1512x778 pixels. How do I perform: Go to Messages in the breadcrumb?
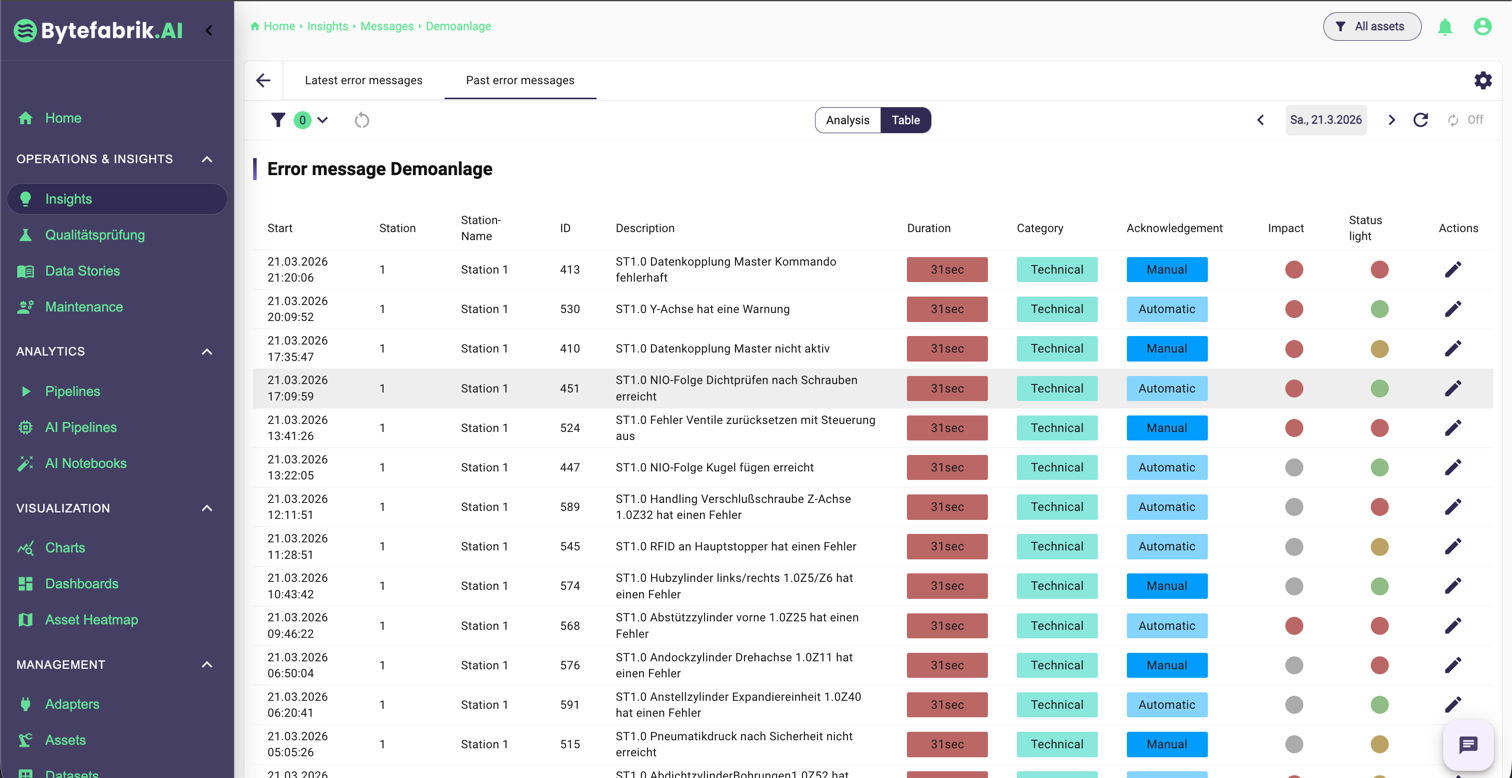(387, 26)
